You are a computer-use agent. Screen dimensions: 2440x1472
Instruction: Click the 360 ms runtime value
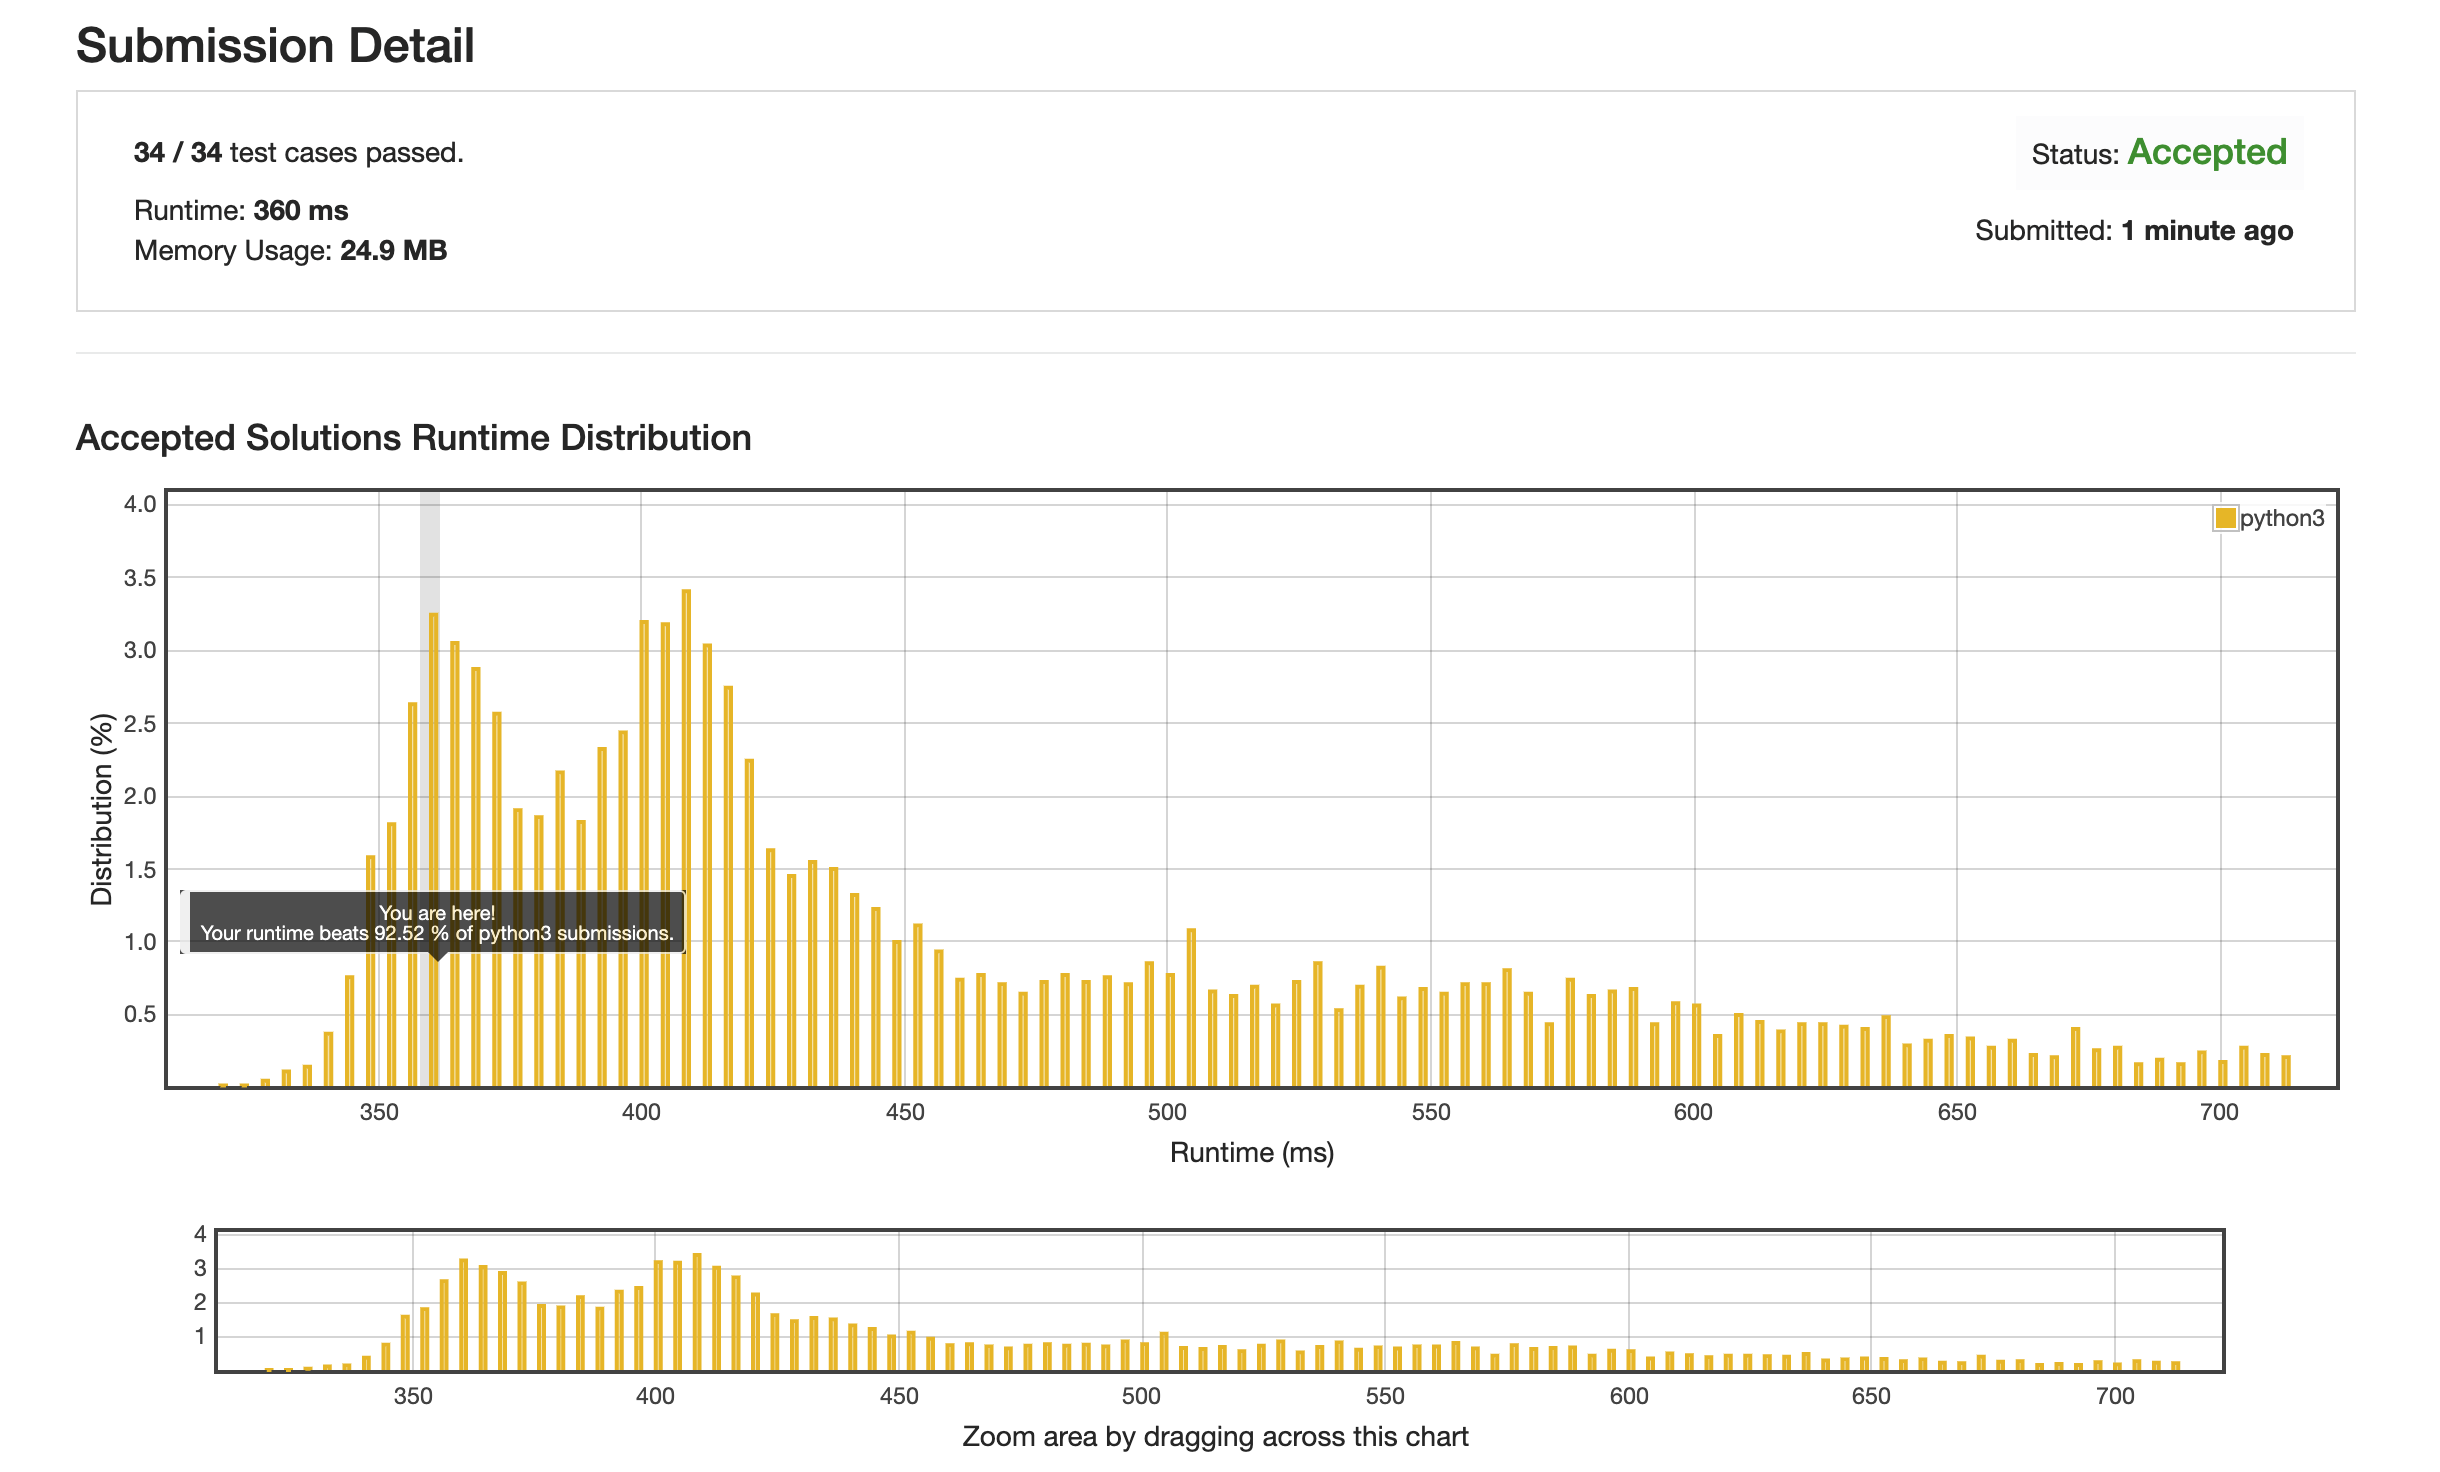(x=300, y=210)
